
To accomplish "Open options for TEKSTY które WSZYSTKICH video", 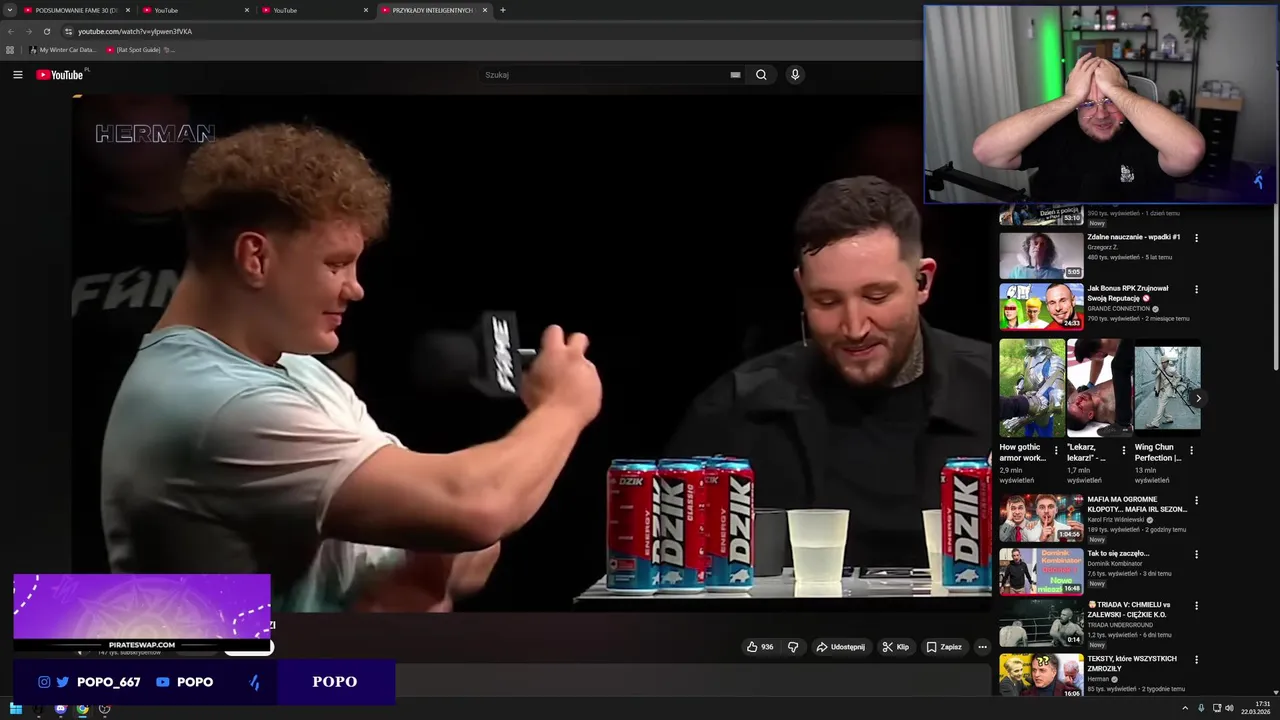I will pyautogui.click(x=1196, y=660).
